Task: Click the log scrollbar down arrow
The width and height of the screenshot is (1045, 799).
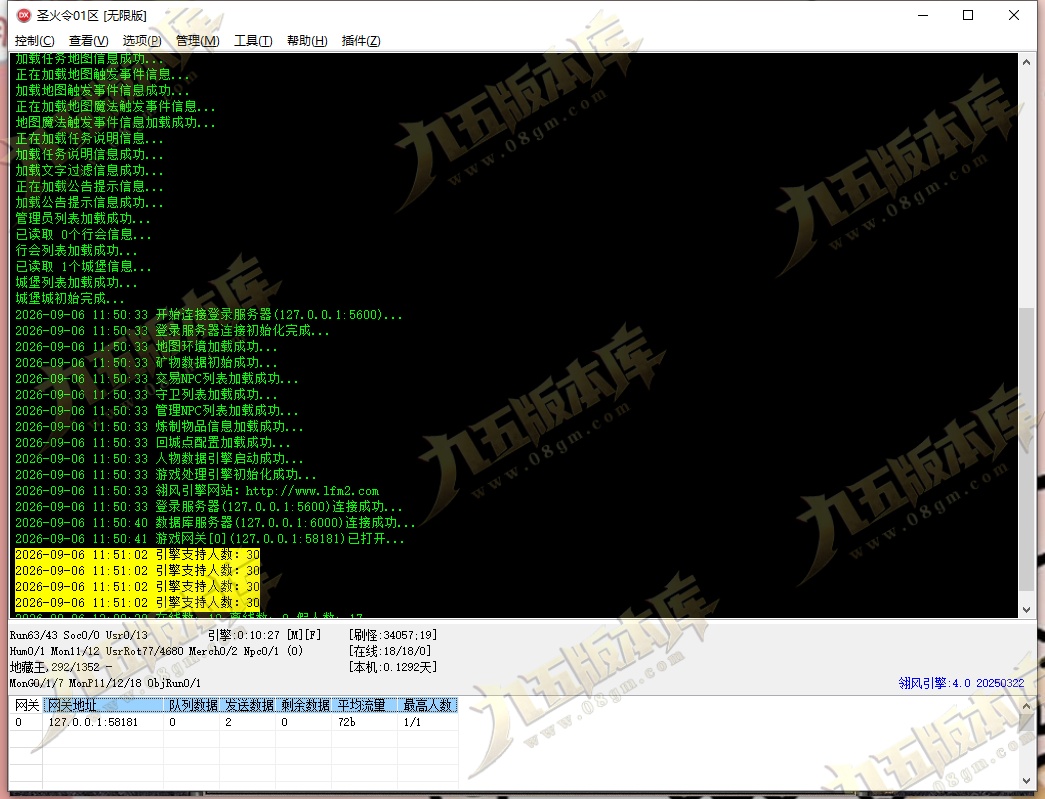Action: click(1026, 610)
